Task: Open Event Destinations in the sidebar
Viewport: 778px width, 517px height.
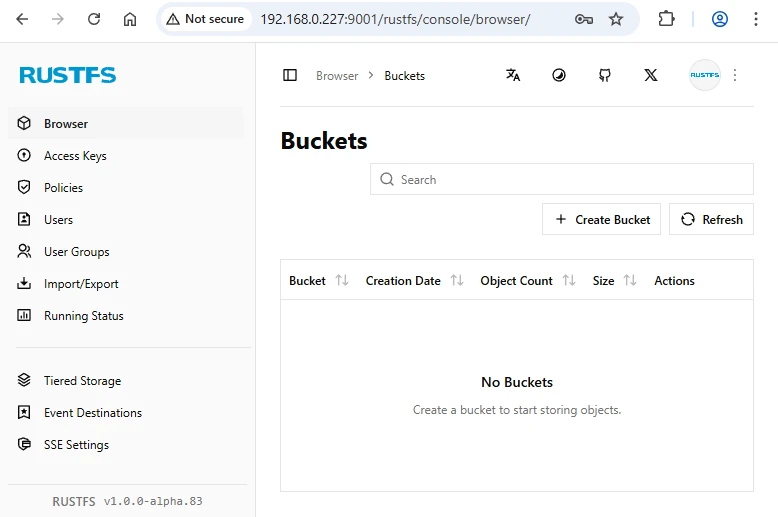Action: [x=126, y=413]
